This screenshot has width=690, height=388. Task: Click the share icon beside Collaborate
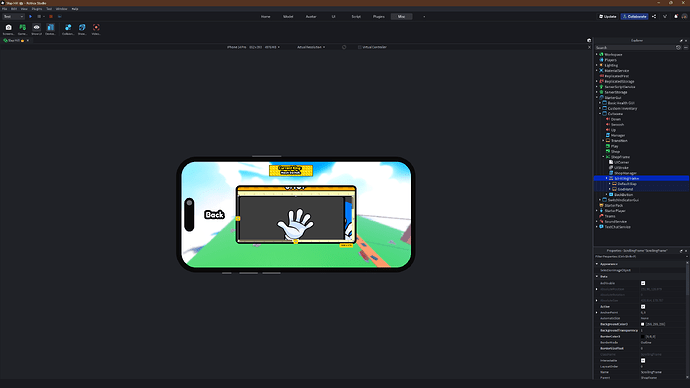[654, 17]
